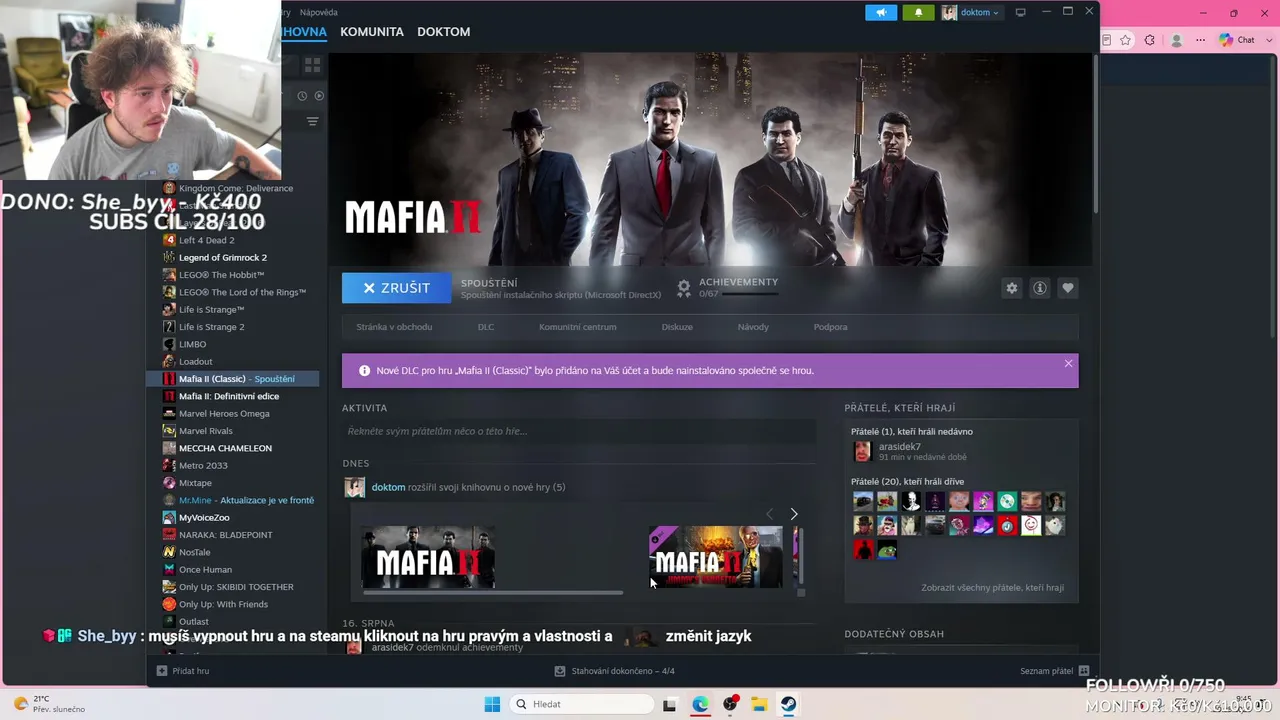Show next item in activity carousel
Screen dimensions: 1280x720
click(794, 514)
